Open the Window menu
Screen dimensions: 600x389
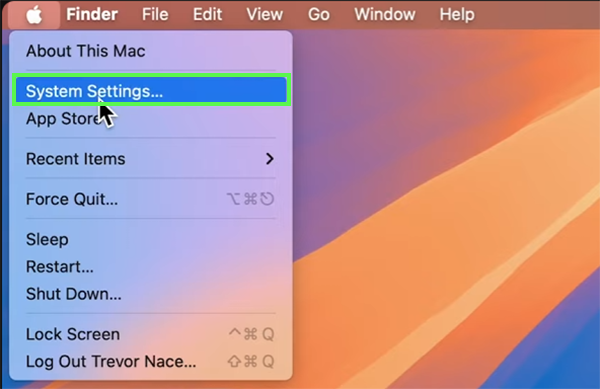point(385,15)
